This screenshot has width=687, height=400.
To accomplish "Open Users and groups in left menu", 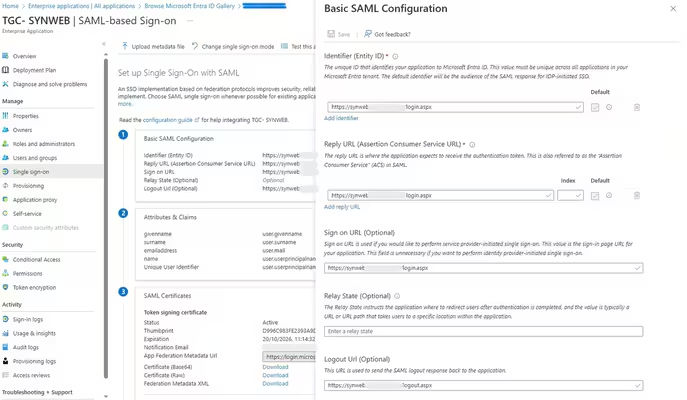I will [x=34, y=157].
